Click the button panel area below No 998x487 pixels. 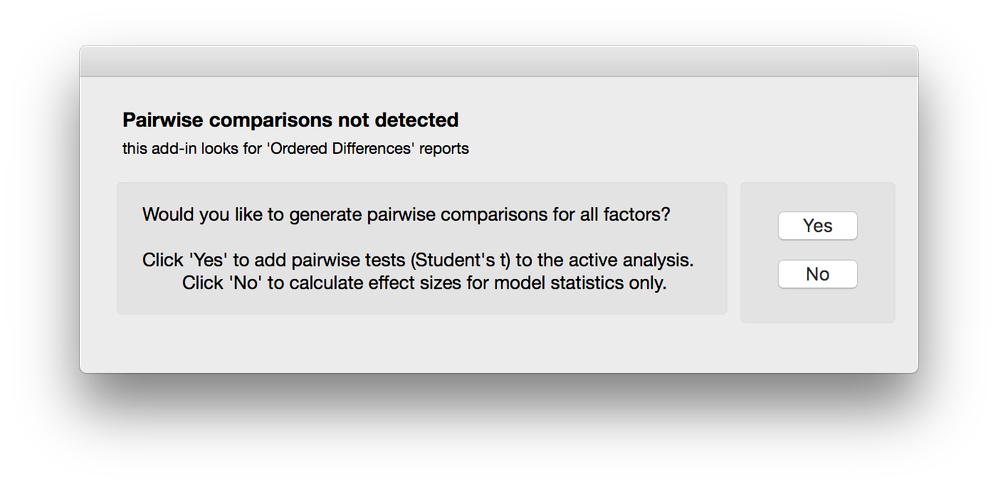[817, 306]
